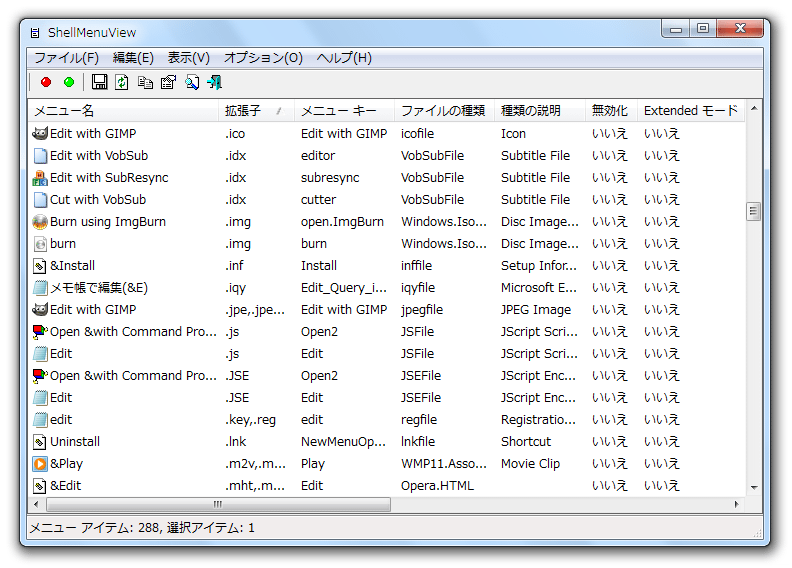Click the icon beside the .key,.reg edit row
792x568 pixels.
coord(40,420)
